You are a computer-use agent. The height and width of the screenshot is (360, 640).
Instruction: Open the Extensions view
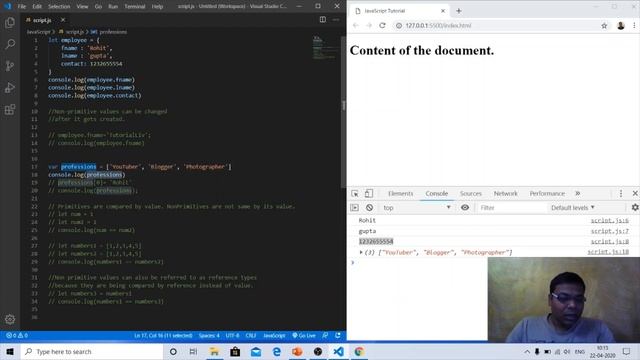coord(10,109)
